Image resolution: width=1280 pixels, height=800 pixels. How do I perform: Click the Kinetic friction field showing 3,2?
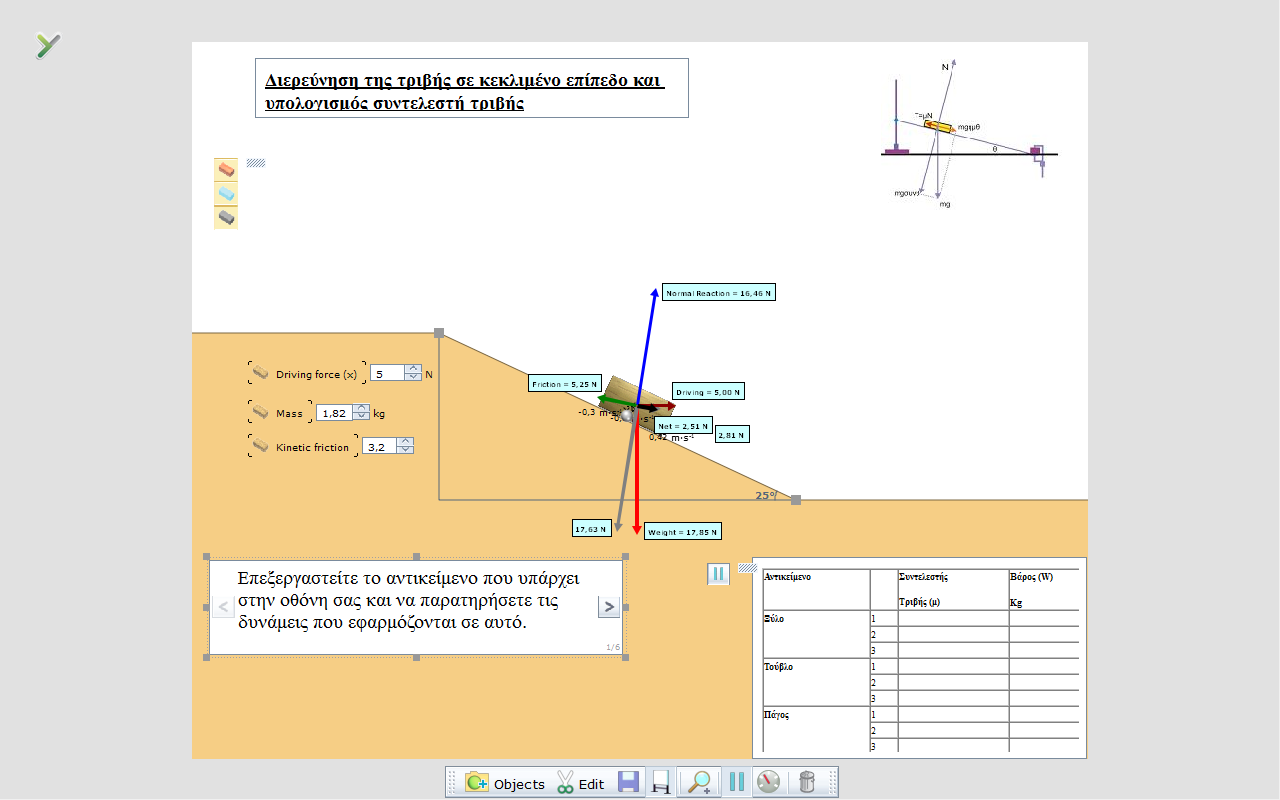tap(379, 446)
